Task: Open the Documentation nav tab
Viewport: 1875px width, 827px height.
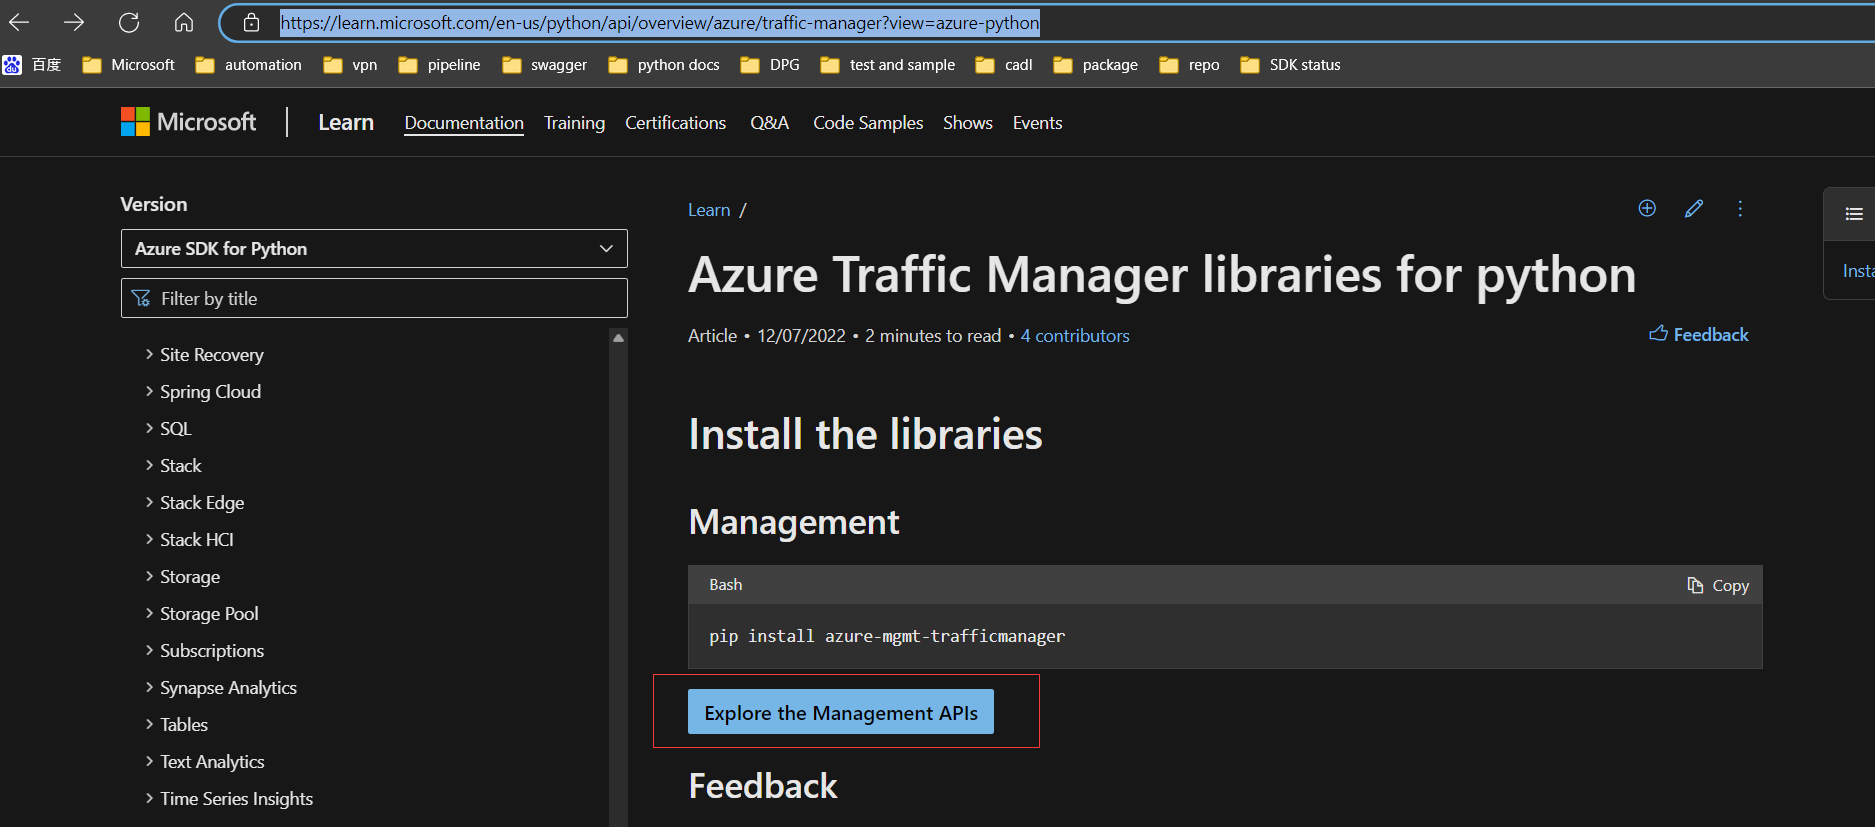Action: [x=464, y=123]
